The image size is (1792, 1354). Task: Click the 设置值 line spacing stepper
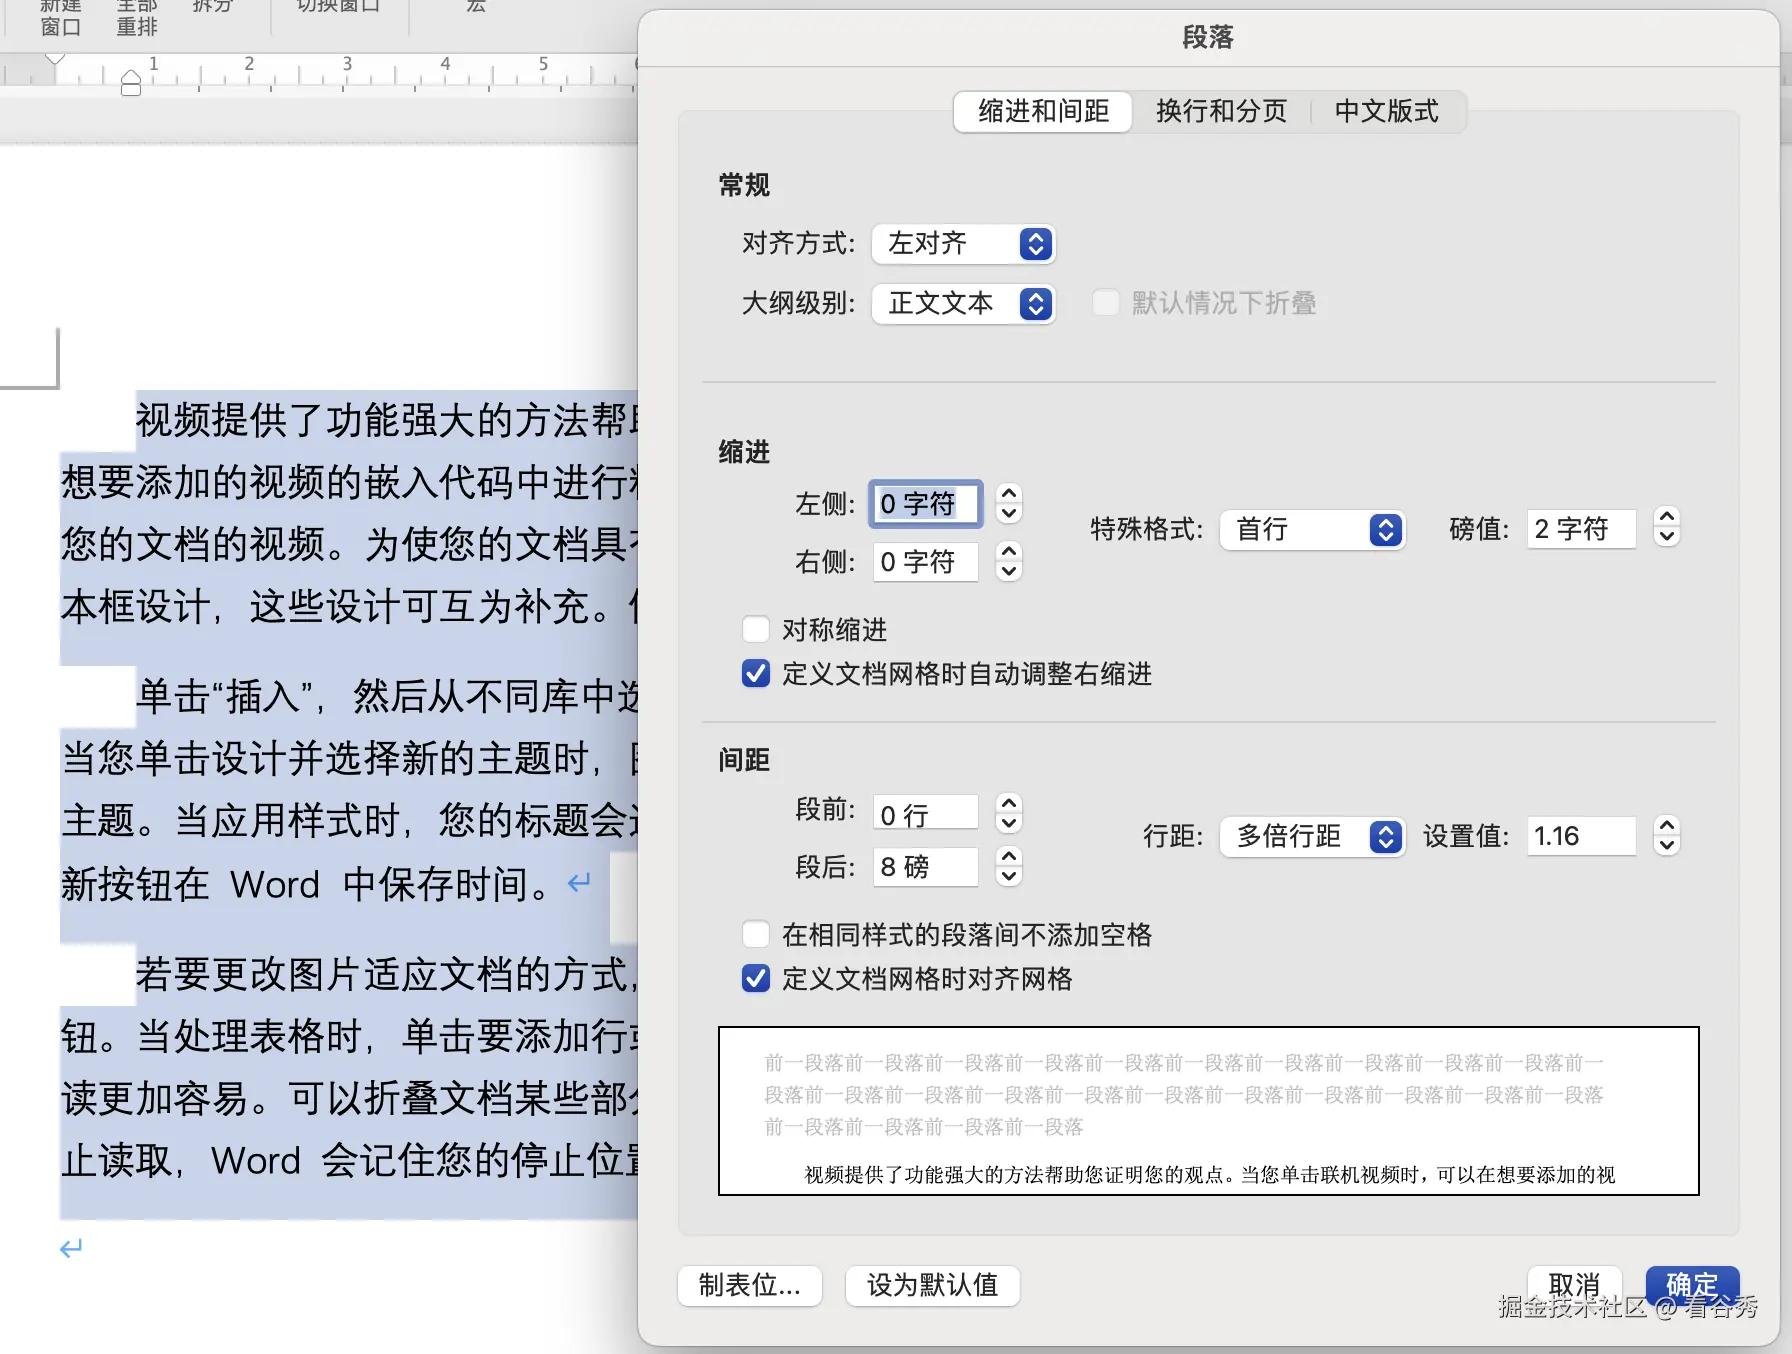click(x=1666, y=835)
